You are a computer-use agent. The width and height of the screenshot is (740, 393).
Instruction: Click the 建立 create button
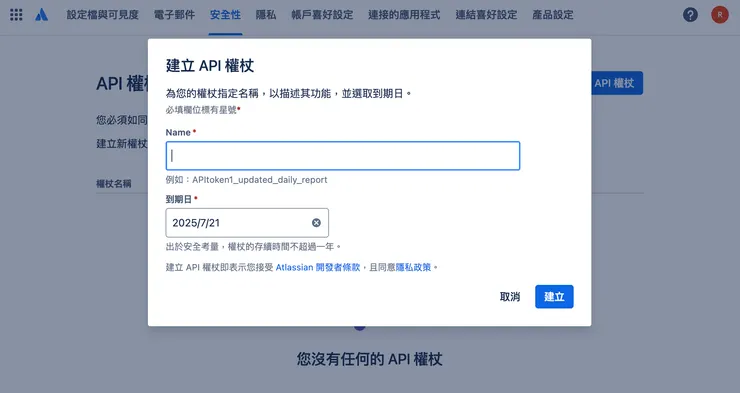point(554,297)
